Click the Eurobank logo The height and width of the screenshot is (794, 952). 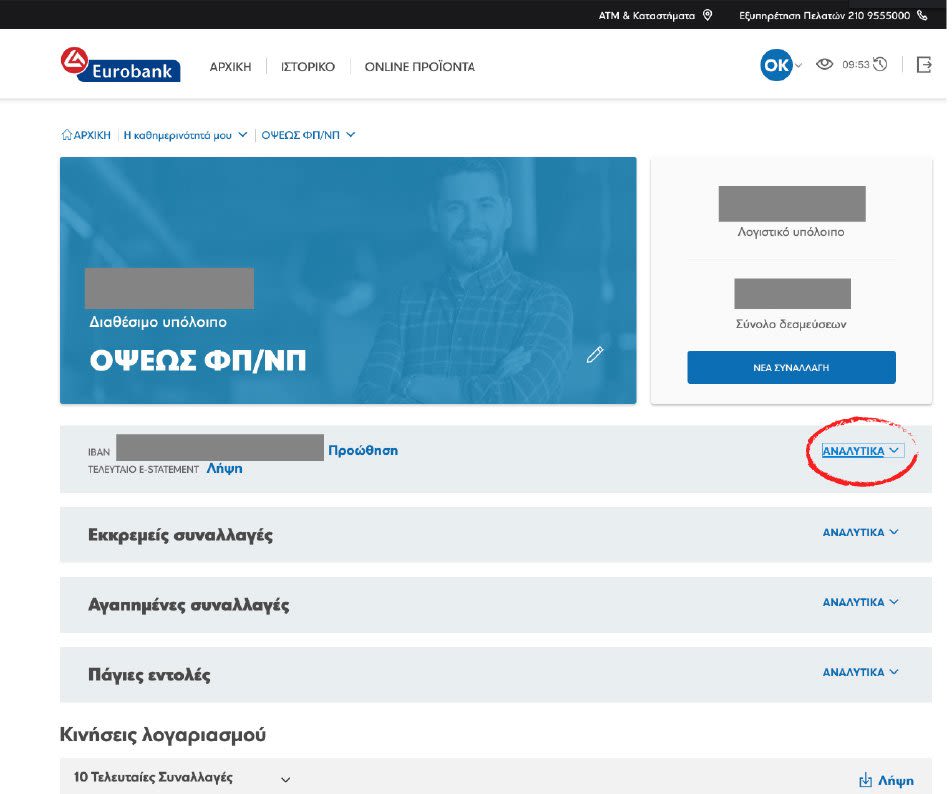119,65
